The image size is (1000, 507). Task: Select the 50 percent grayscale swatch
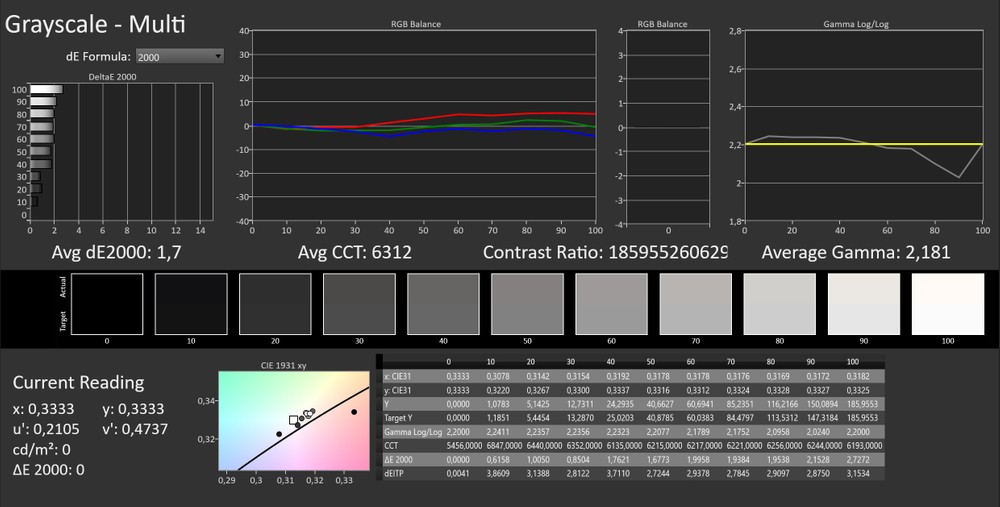[x=525, y=304]
